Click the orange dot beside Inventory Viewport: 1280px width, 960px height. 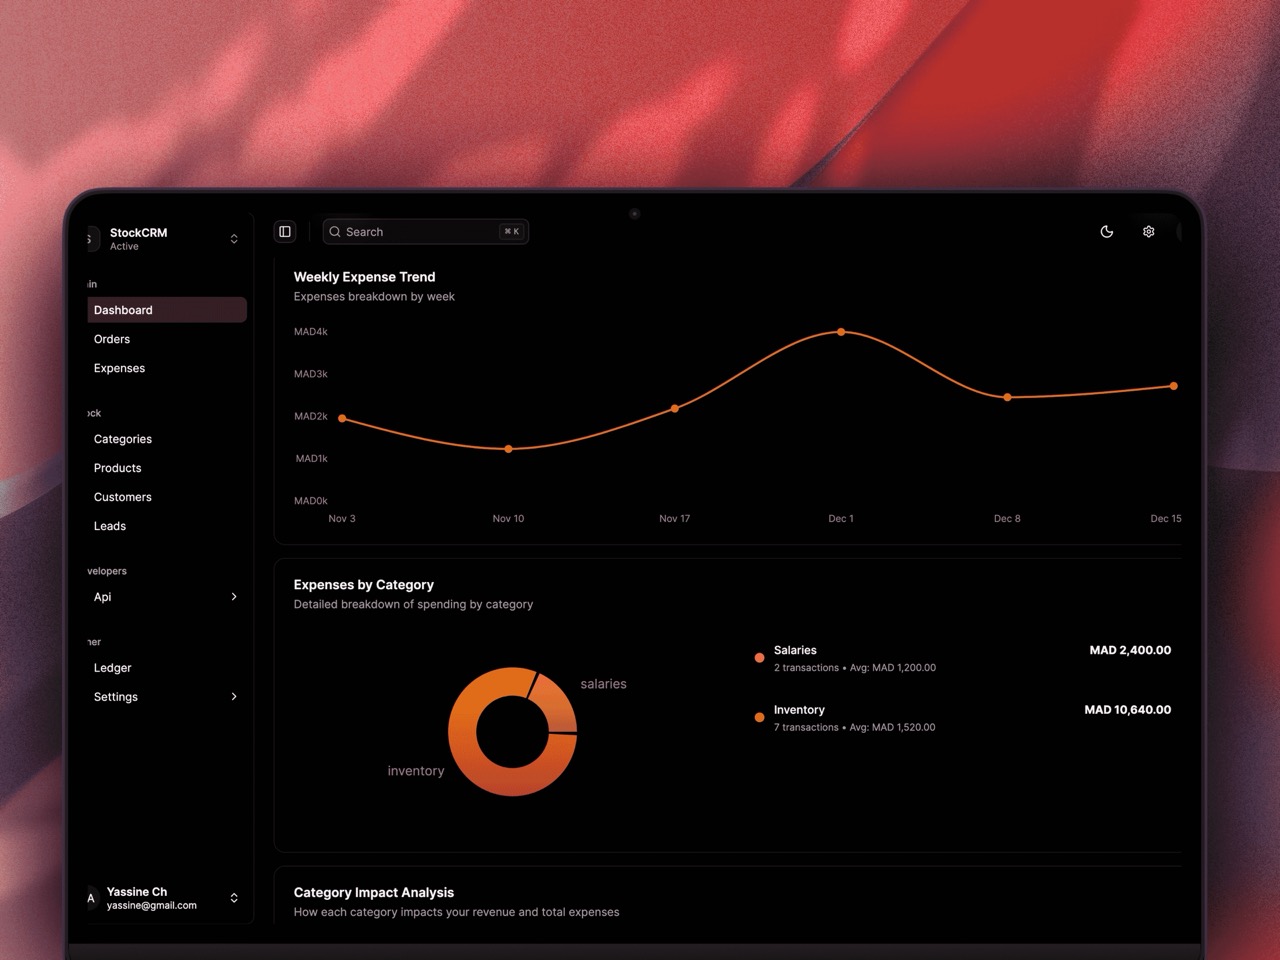point(759,718)
